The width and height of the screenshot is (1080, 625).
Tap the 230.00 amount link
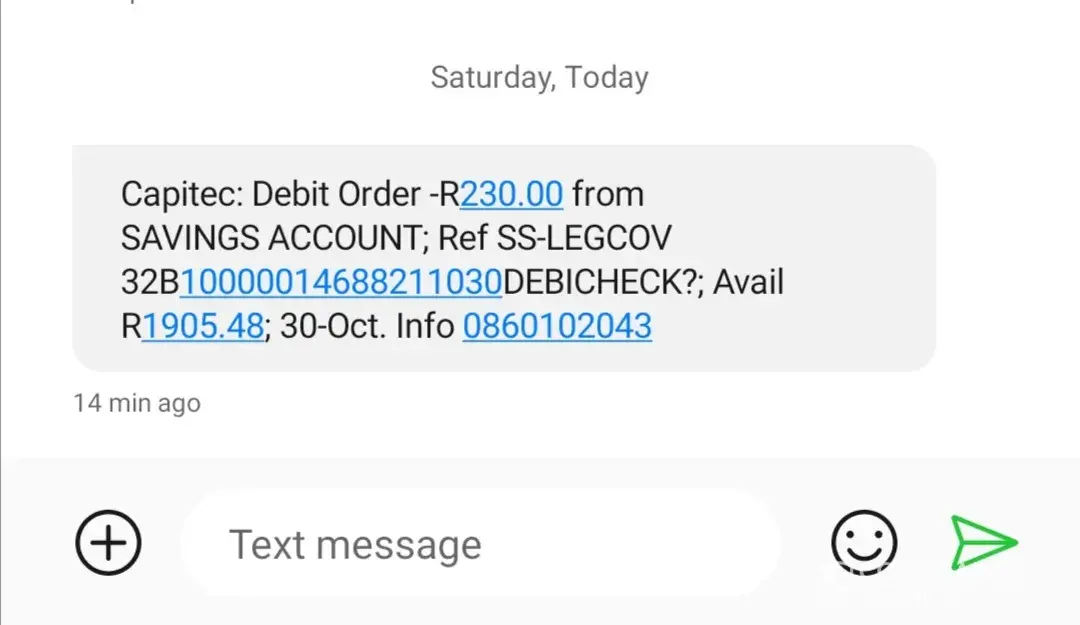512,193
